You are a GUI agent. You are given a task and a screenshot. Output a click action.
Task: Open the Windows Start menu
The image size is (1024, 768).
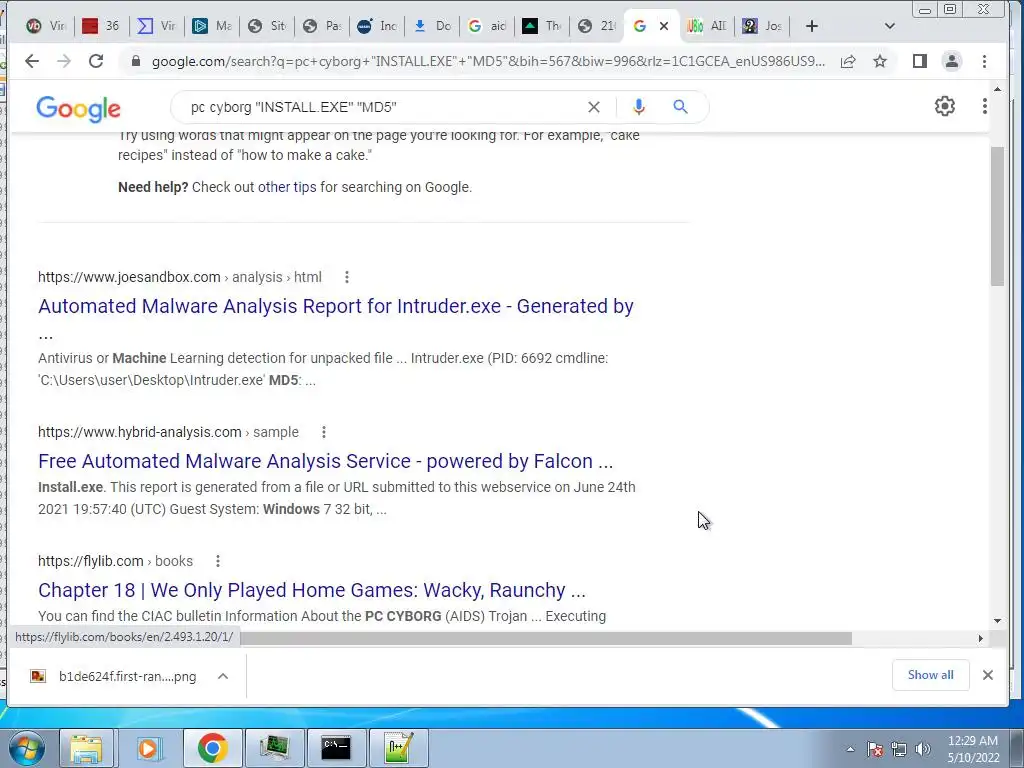(x=26, y=748)
